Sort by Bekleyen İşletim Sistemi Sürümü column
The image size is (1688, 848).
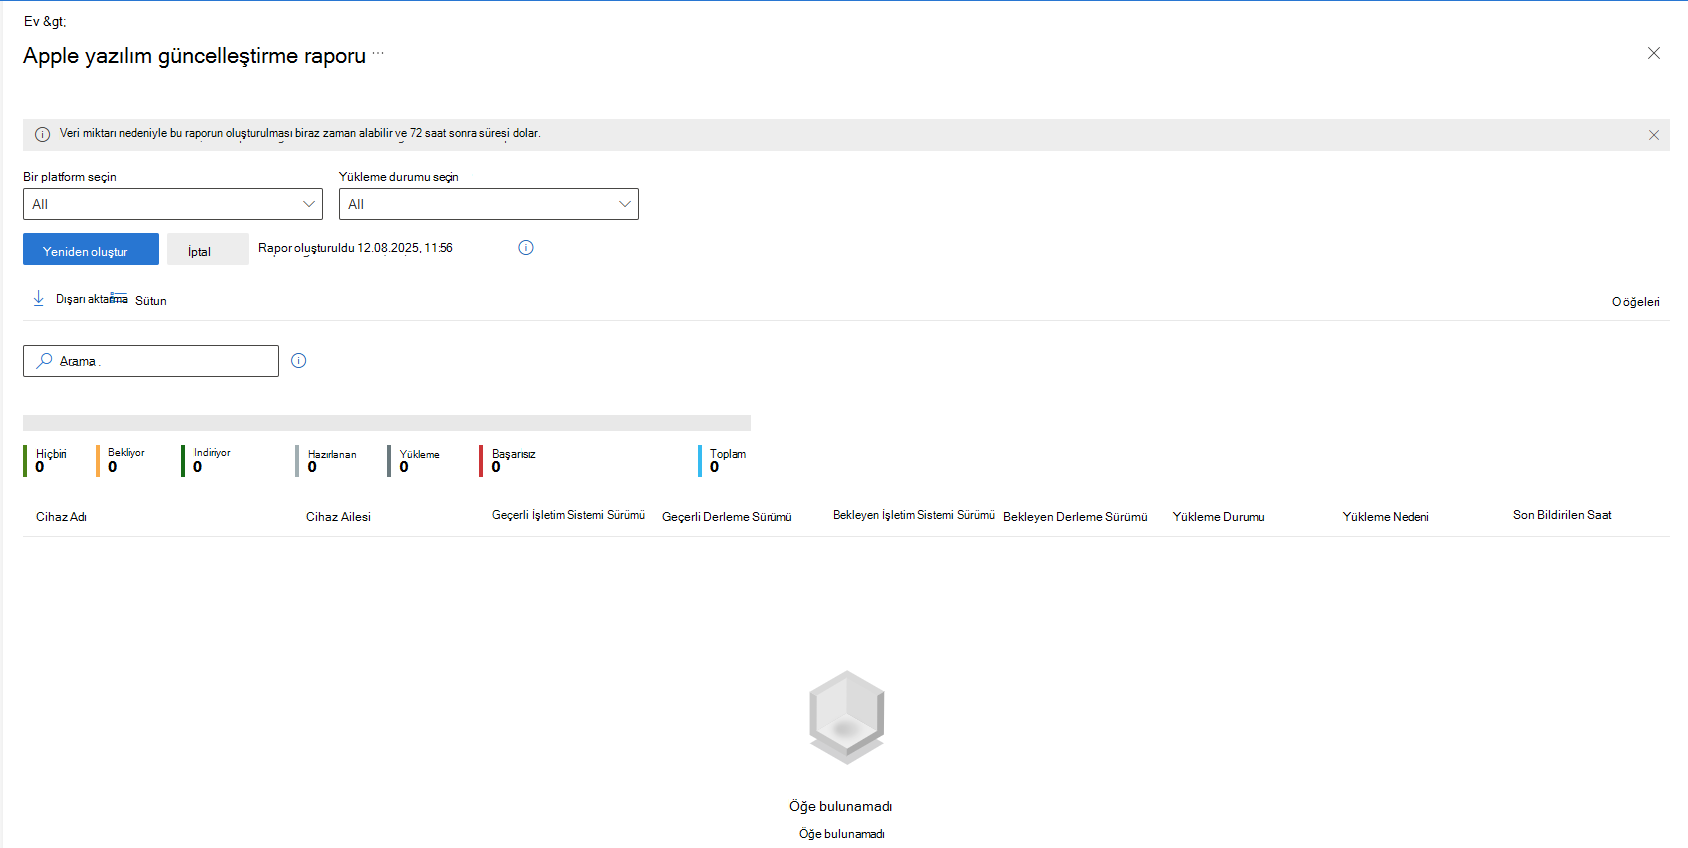pos(914,515)
